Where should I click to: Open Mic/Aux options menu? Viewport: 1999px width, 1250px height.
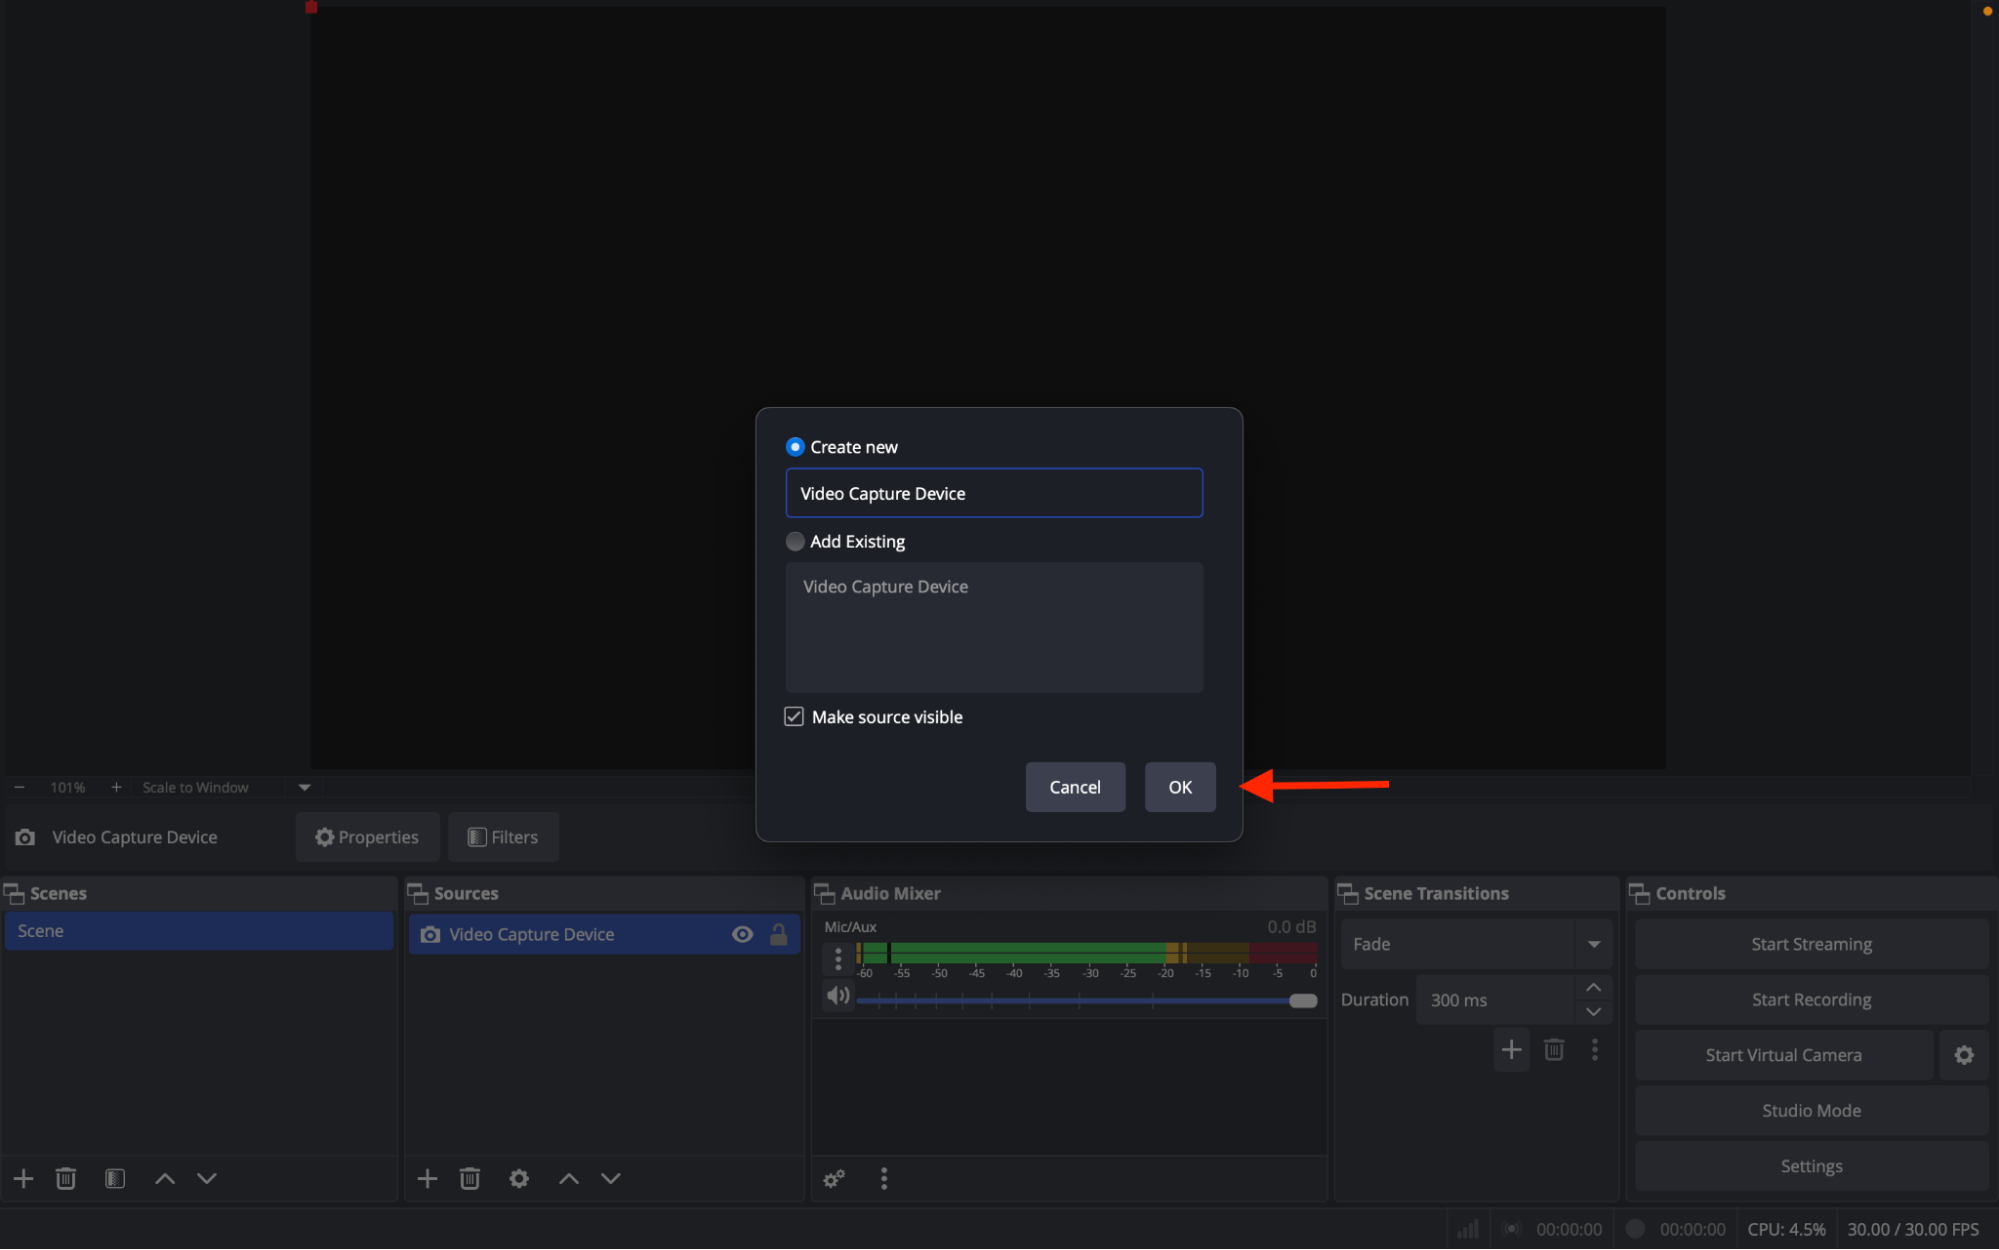pos(837,958)
